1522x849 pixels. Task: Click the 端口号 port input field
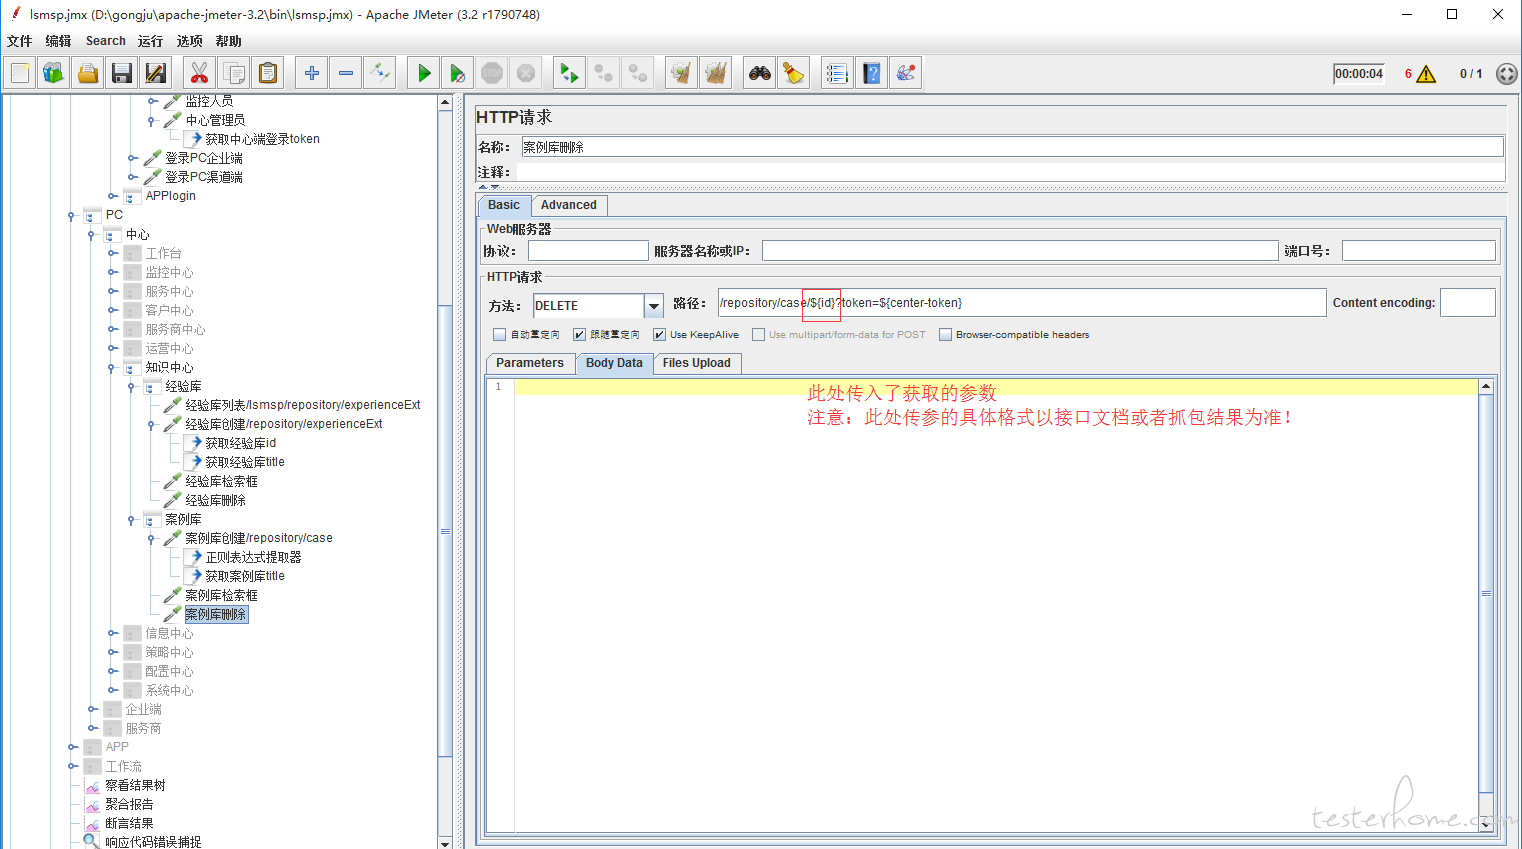pos(1419,251)
